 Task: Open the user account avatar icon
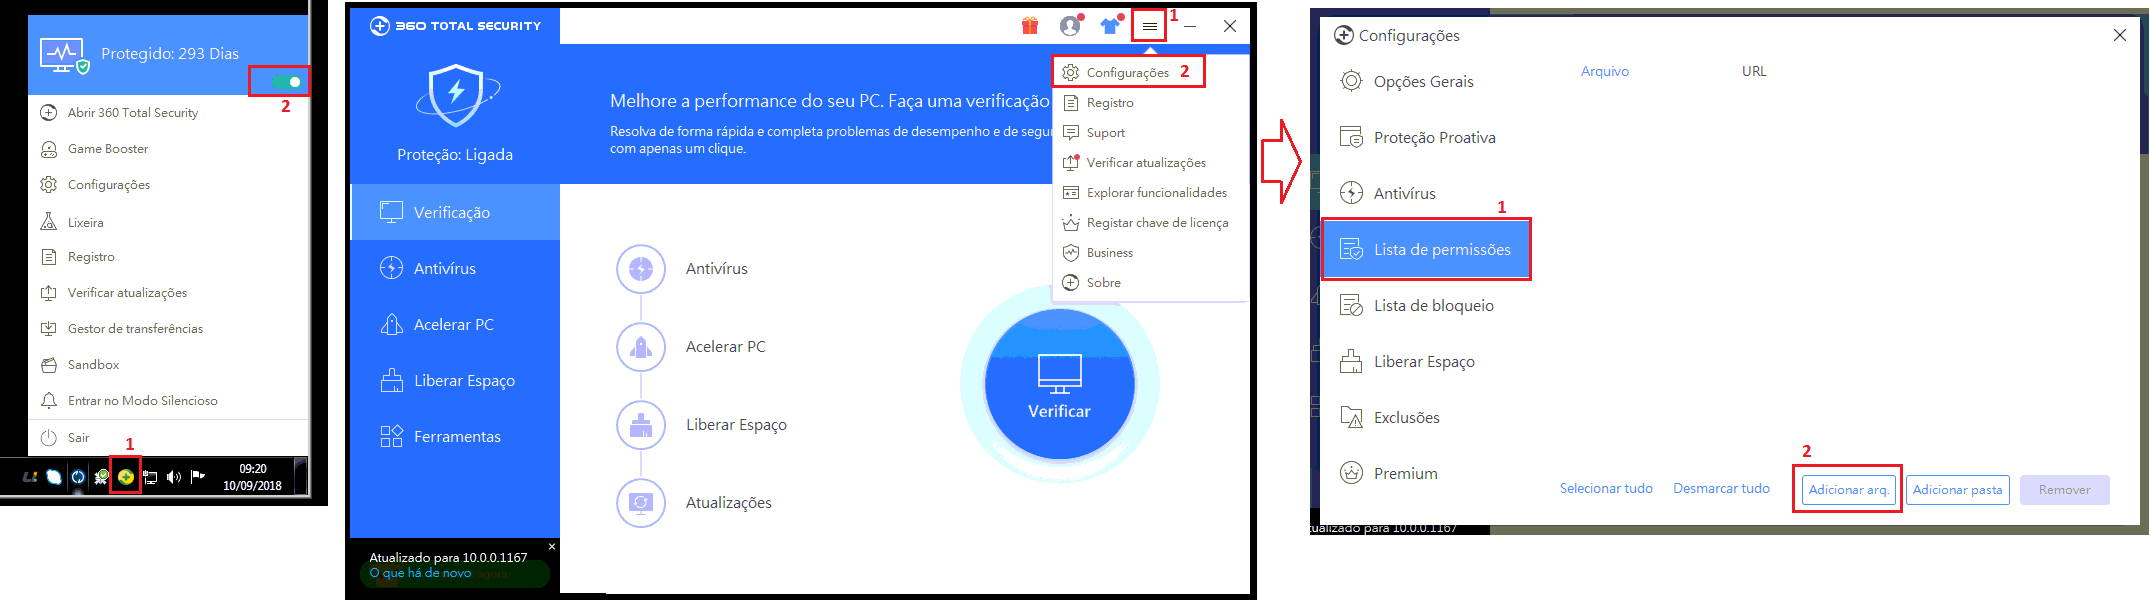tap(1070, 26)
